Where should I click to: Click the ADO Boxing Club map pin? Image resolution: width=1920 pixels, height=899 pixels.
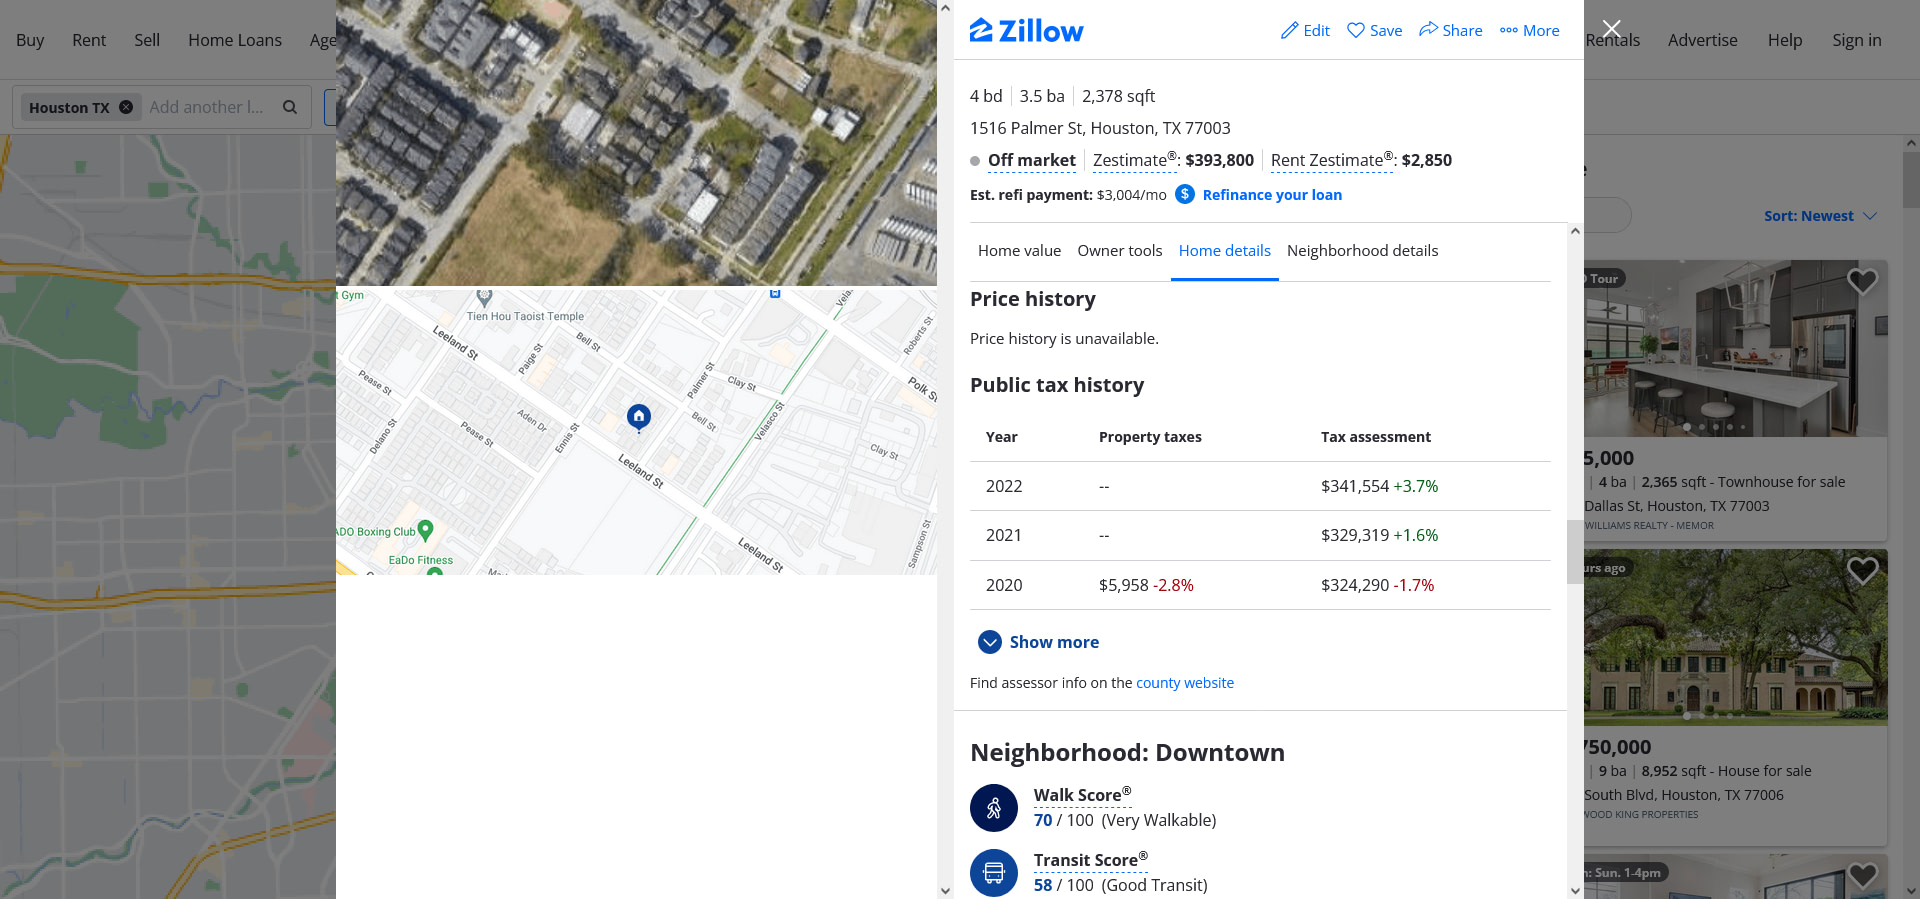tap(425, 530)
